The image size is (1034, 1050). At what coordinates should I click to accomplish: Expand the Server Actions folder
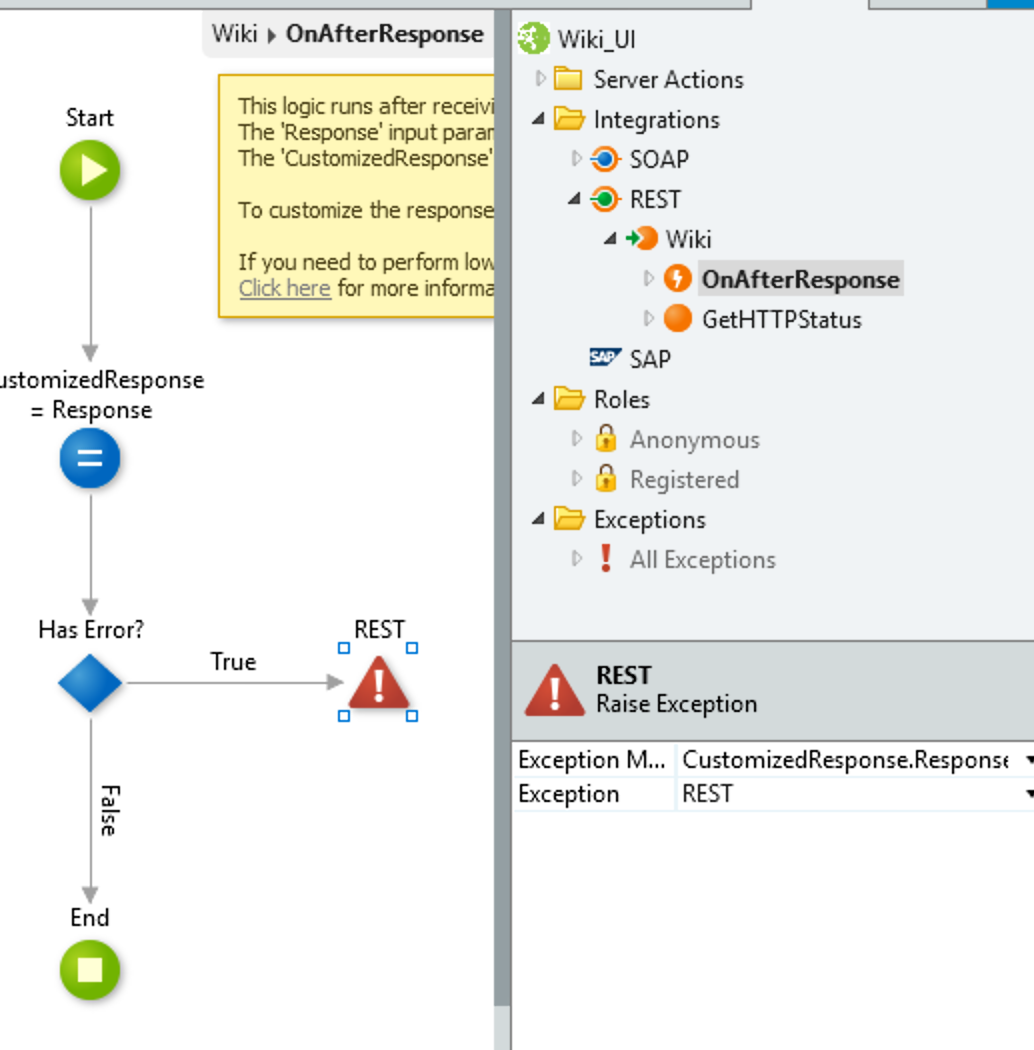point(540,78)
